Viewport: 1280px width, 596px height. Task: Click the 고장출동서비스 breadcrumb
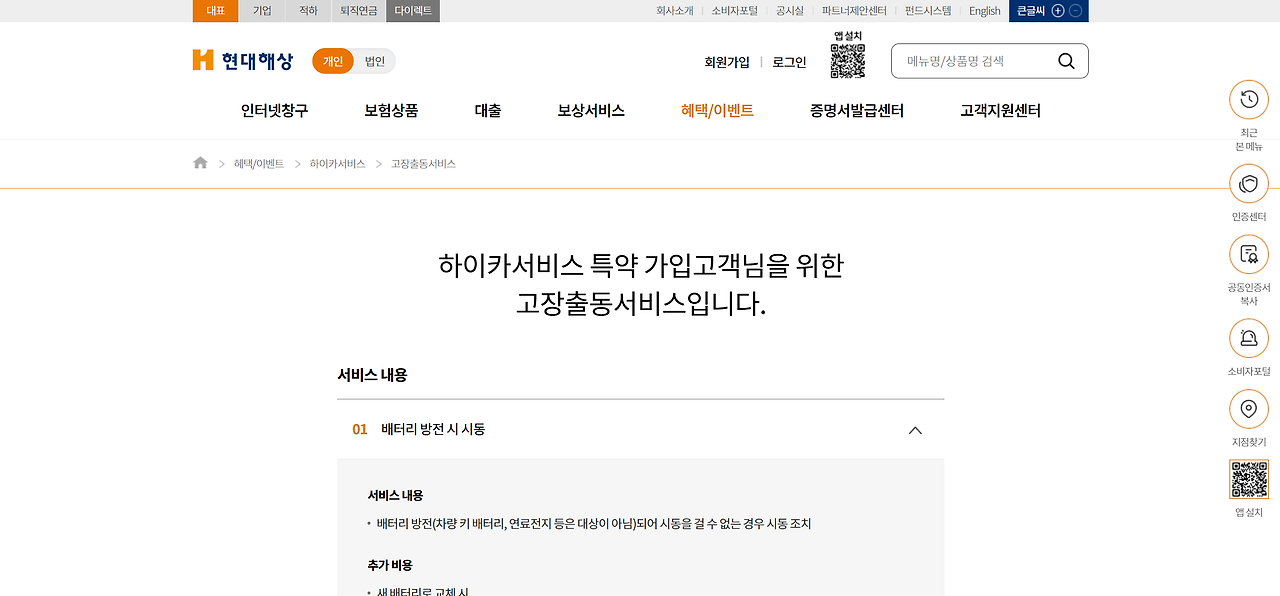[423, 163]
